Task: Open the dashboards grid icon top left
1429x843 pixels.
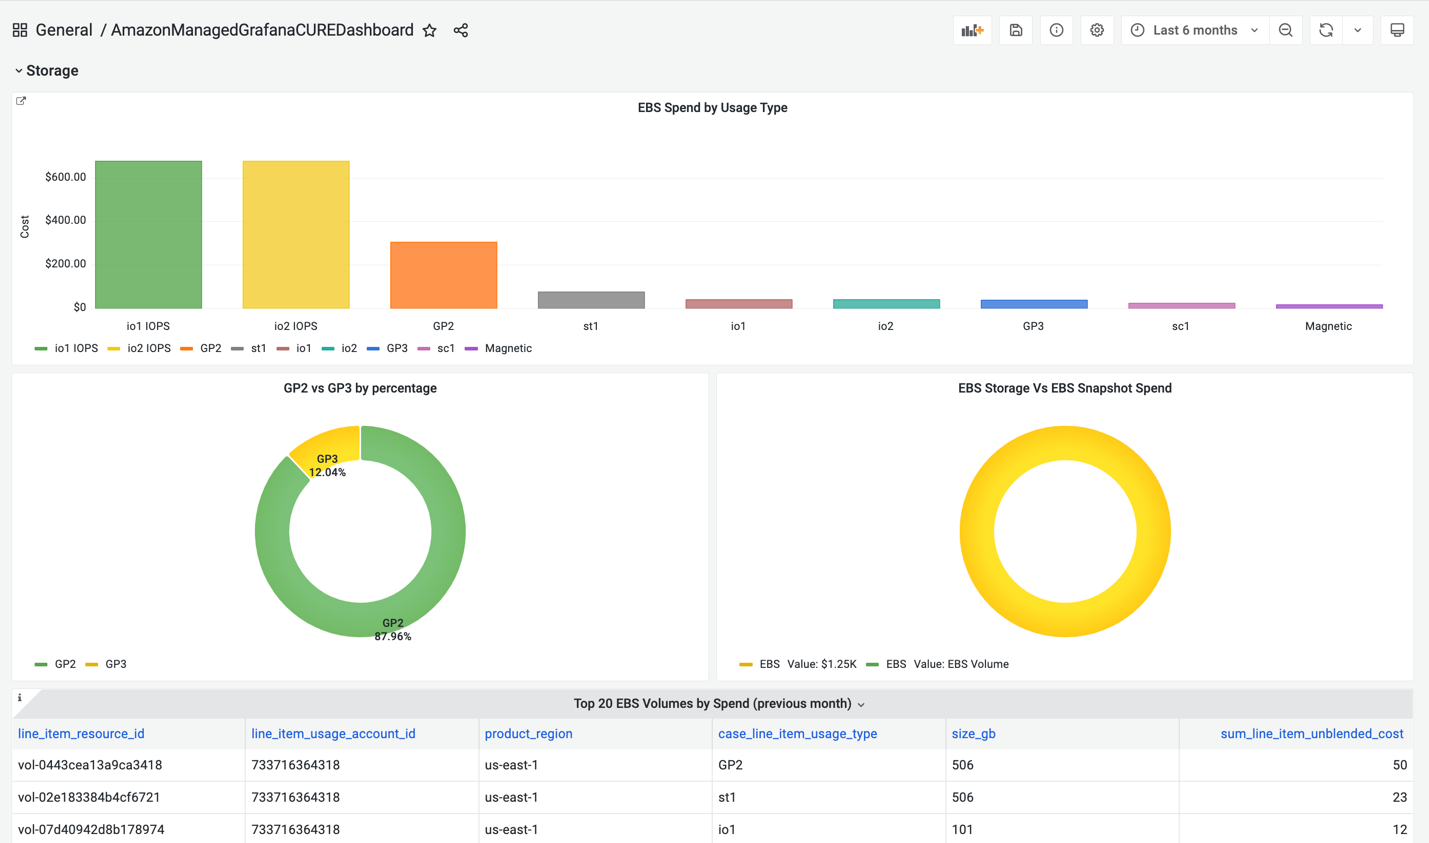Action: click(19, 30)
